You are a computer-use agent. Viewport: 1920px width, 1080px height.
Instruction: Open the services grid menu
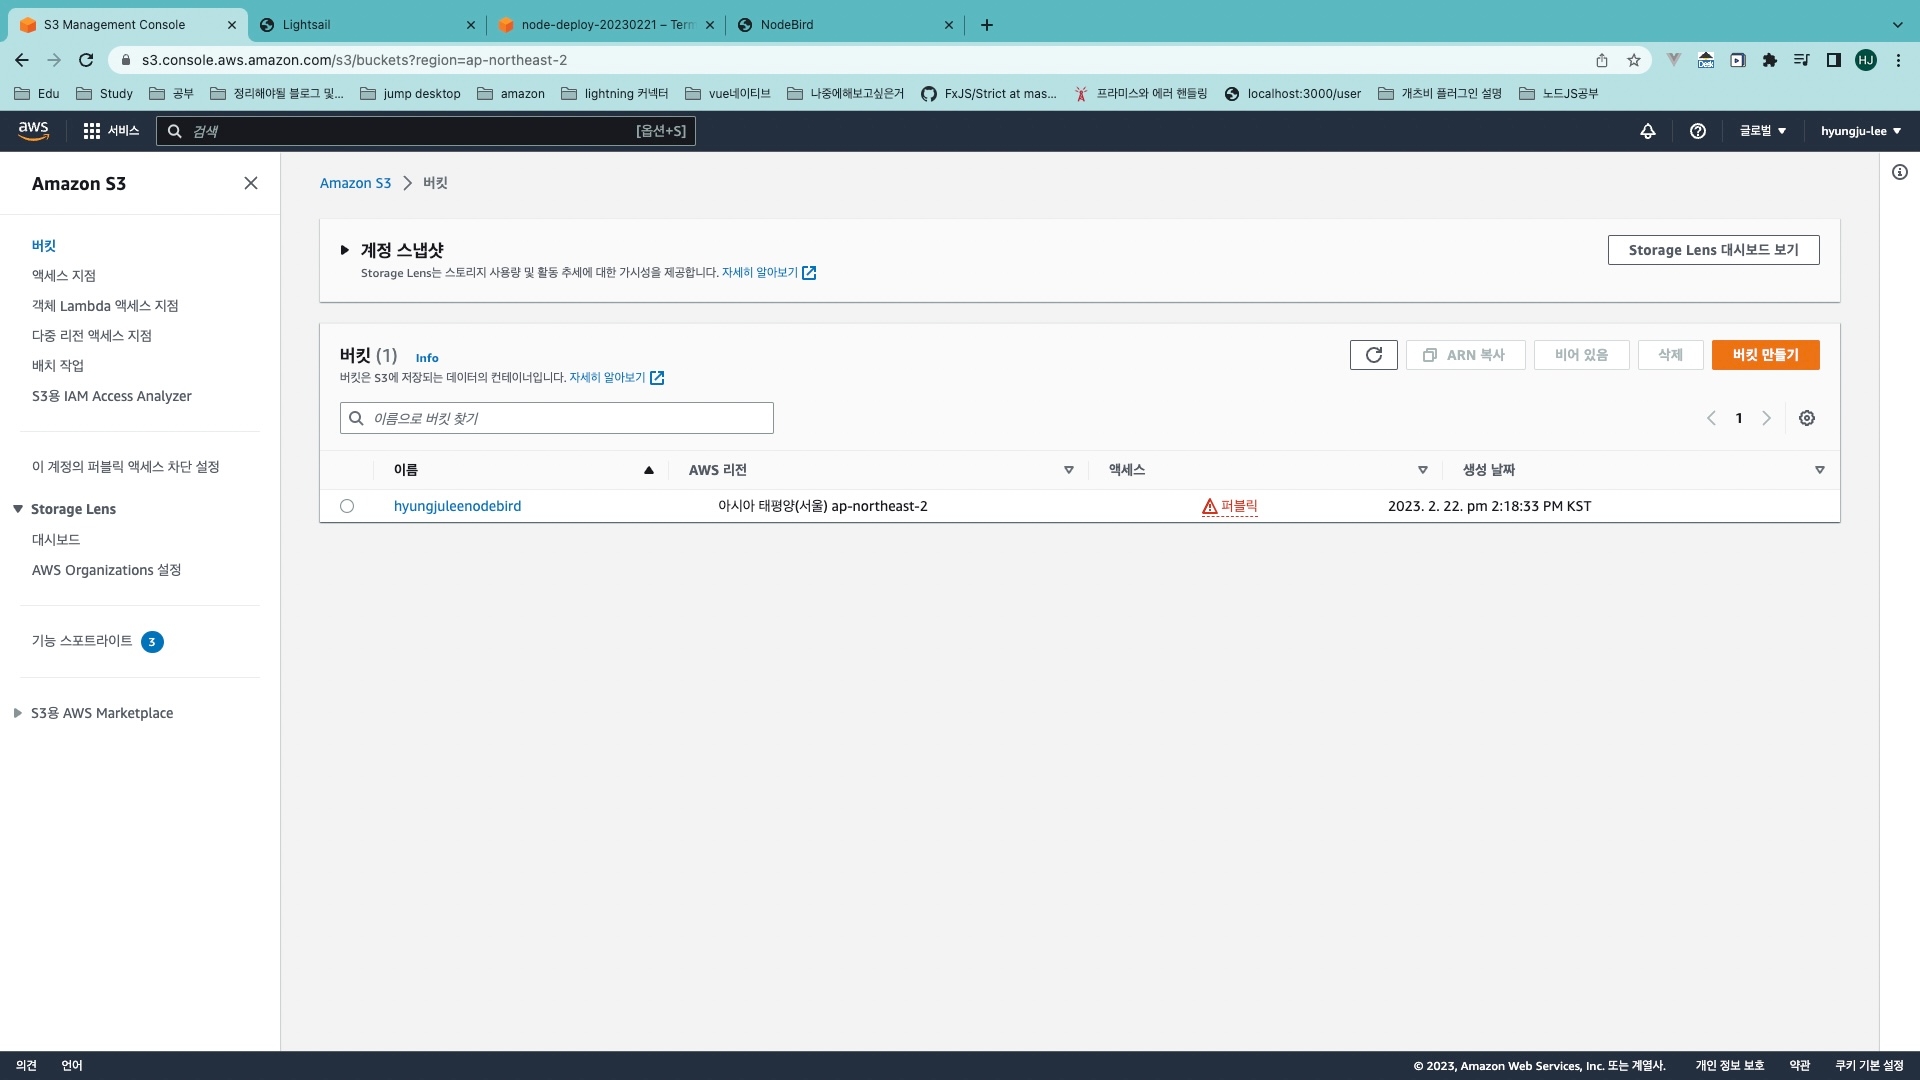(x=92, y=131)
